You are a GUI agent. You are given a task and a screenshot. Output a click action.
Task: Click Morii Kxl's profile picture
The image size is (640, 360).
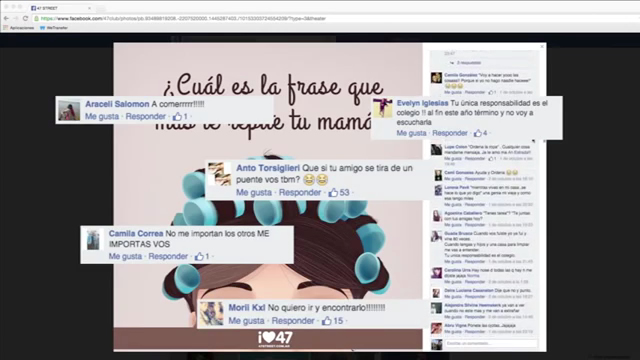coord(211,313)
